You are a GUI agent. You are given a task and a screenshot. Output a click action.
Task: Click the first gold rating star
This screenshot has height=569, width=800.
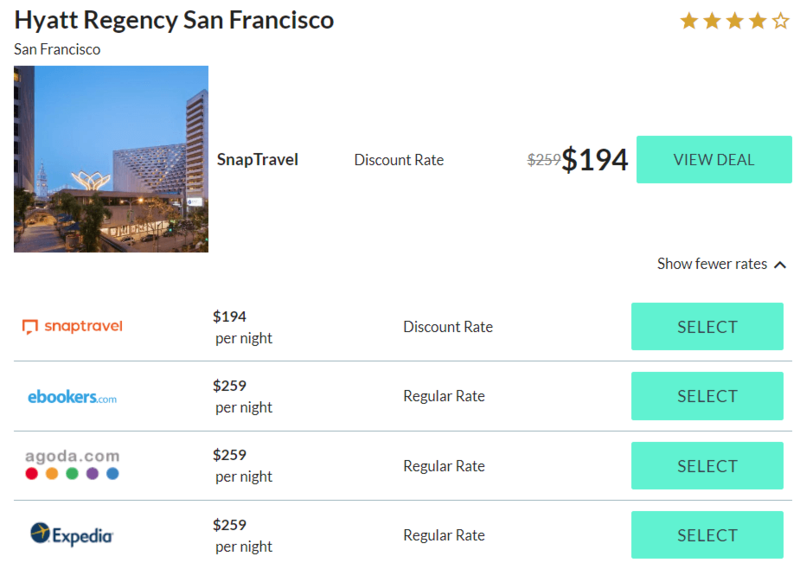coord(689,21)
